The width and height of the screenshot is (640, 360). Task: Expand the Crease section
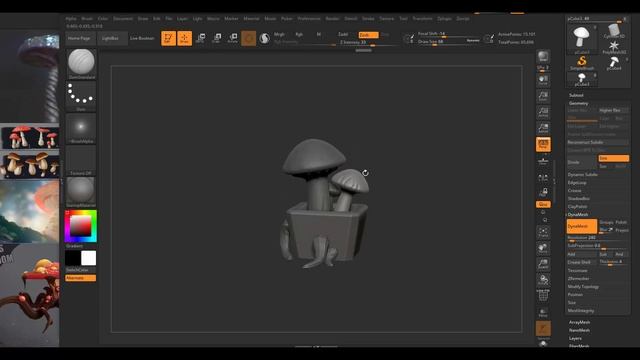(574, 191)
